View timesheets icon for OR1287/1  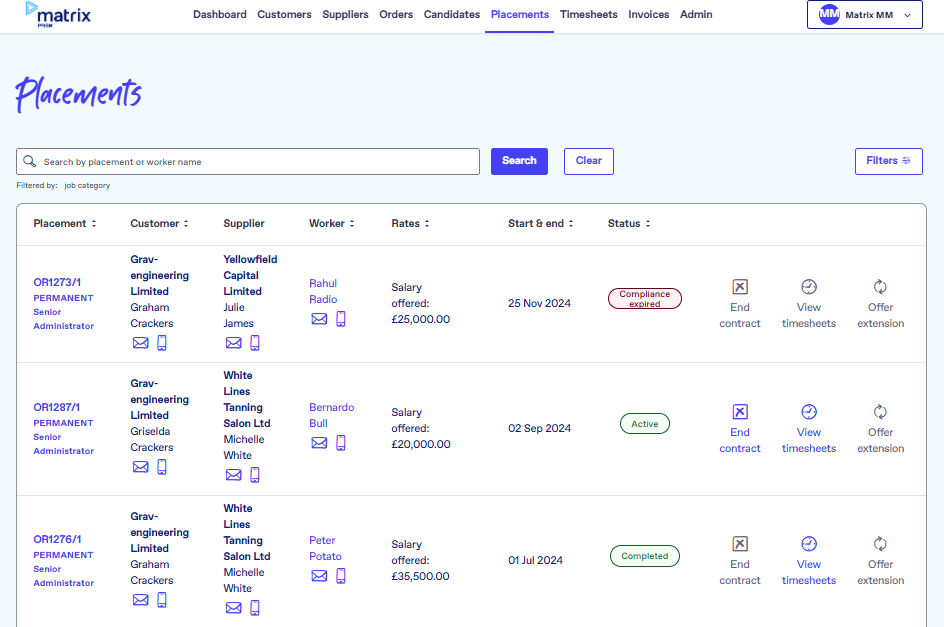pyautogui.click(x=809, y=412)
